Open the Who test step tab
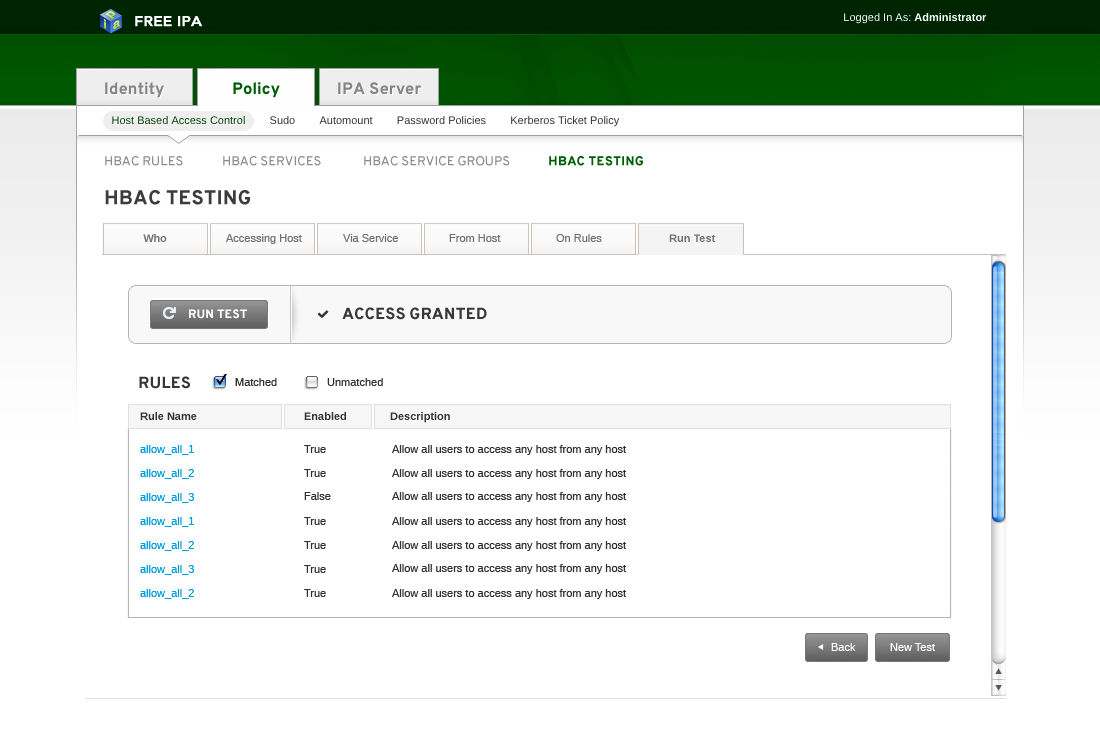 pos(155,239)
